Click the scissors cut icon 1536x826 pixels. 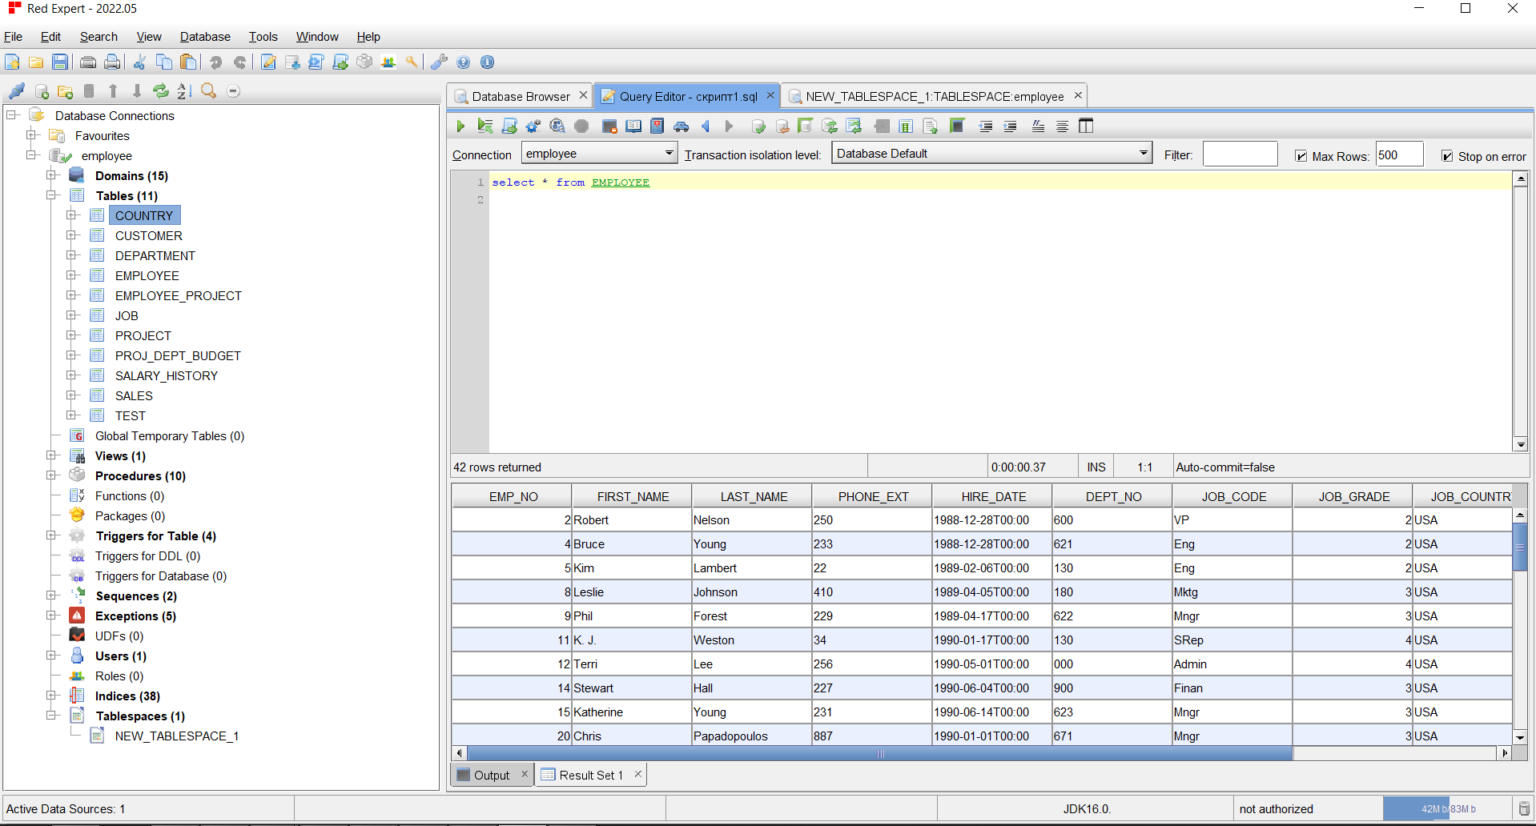(x=139, y=62)
